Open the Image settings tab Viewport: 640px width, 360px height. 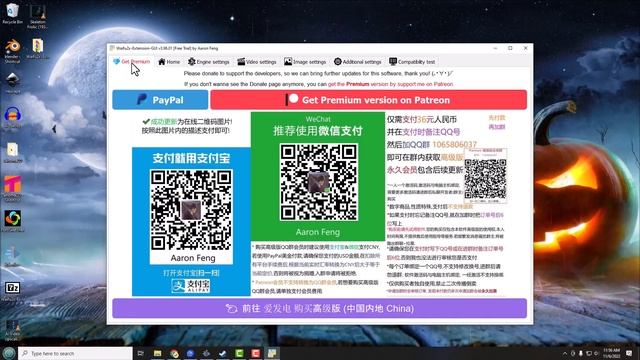pos(305,62)
